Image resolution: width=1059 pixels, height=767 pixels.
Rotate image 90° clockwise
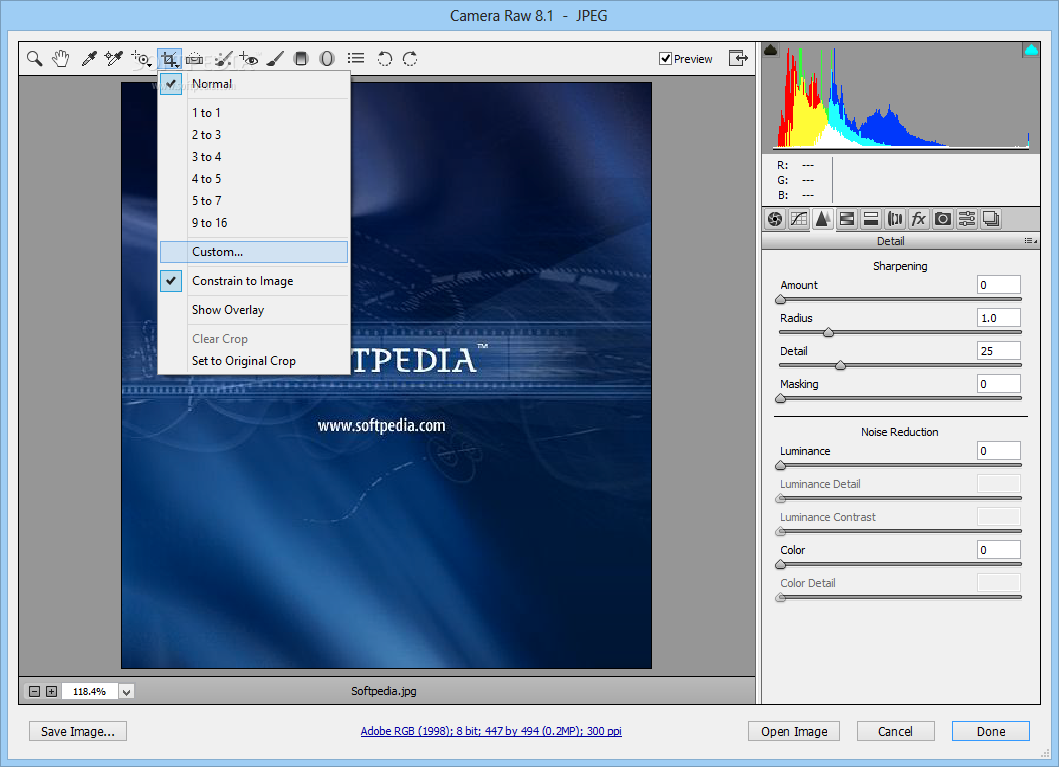click(x=410, y=59)
